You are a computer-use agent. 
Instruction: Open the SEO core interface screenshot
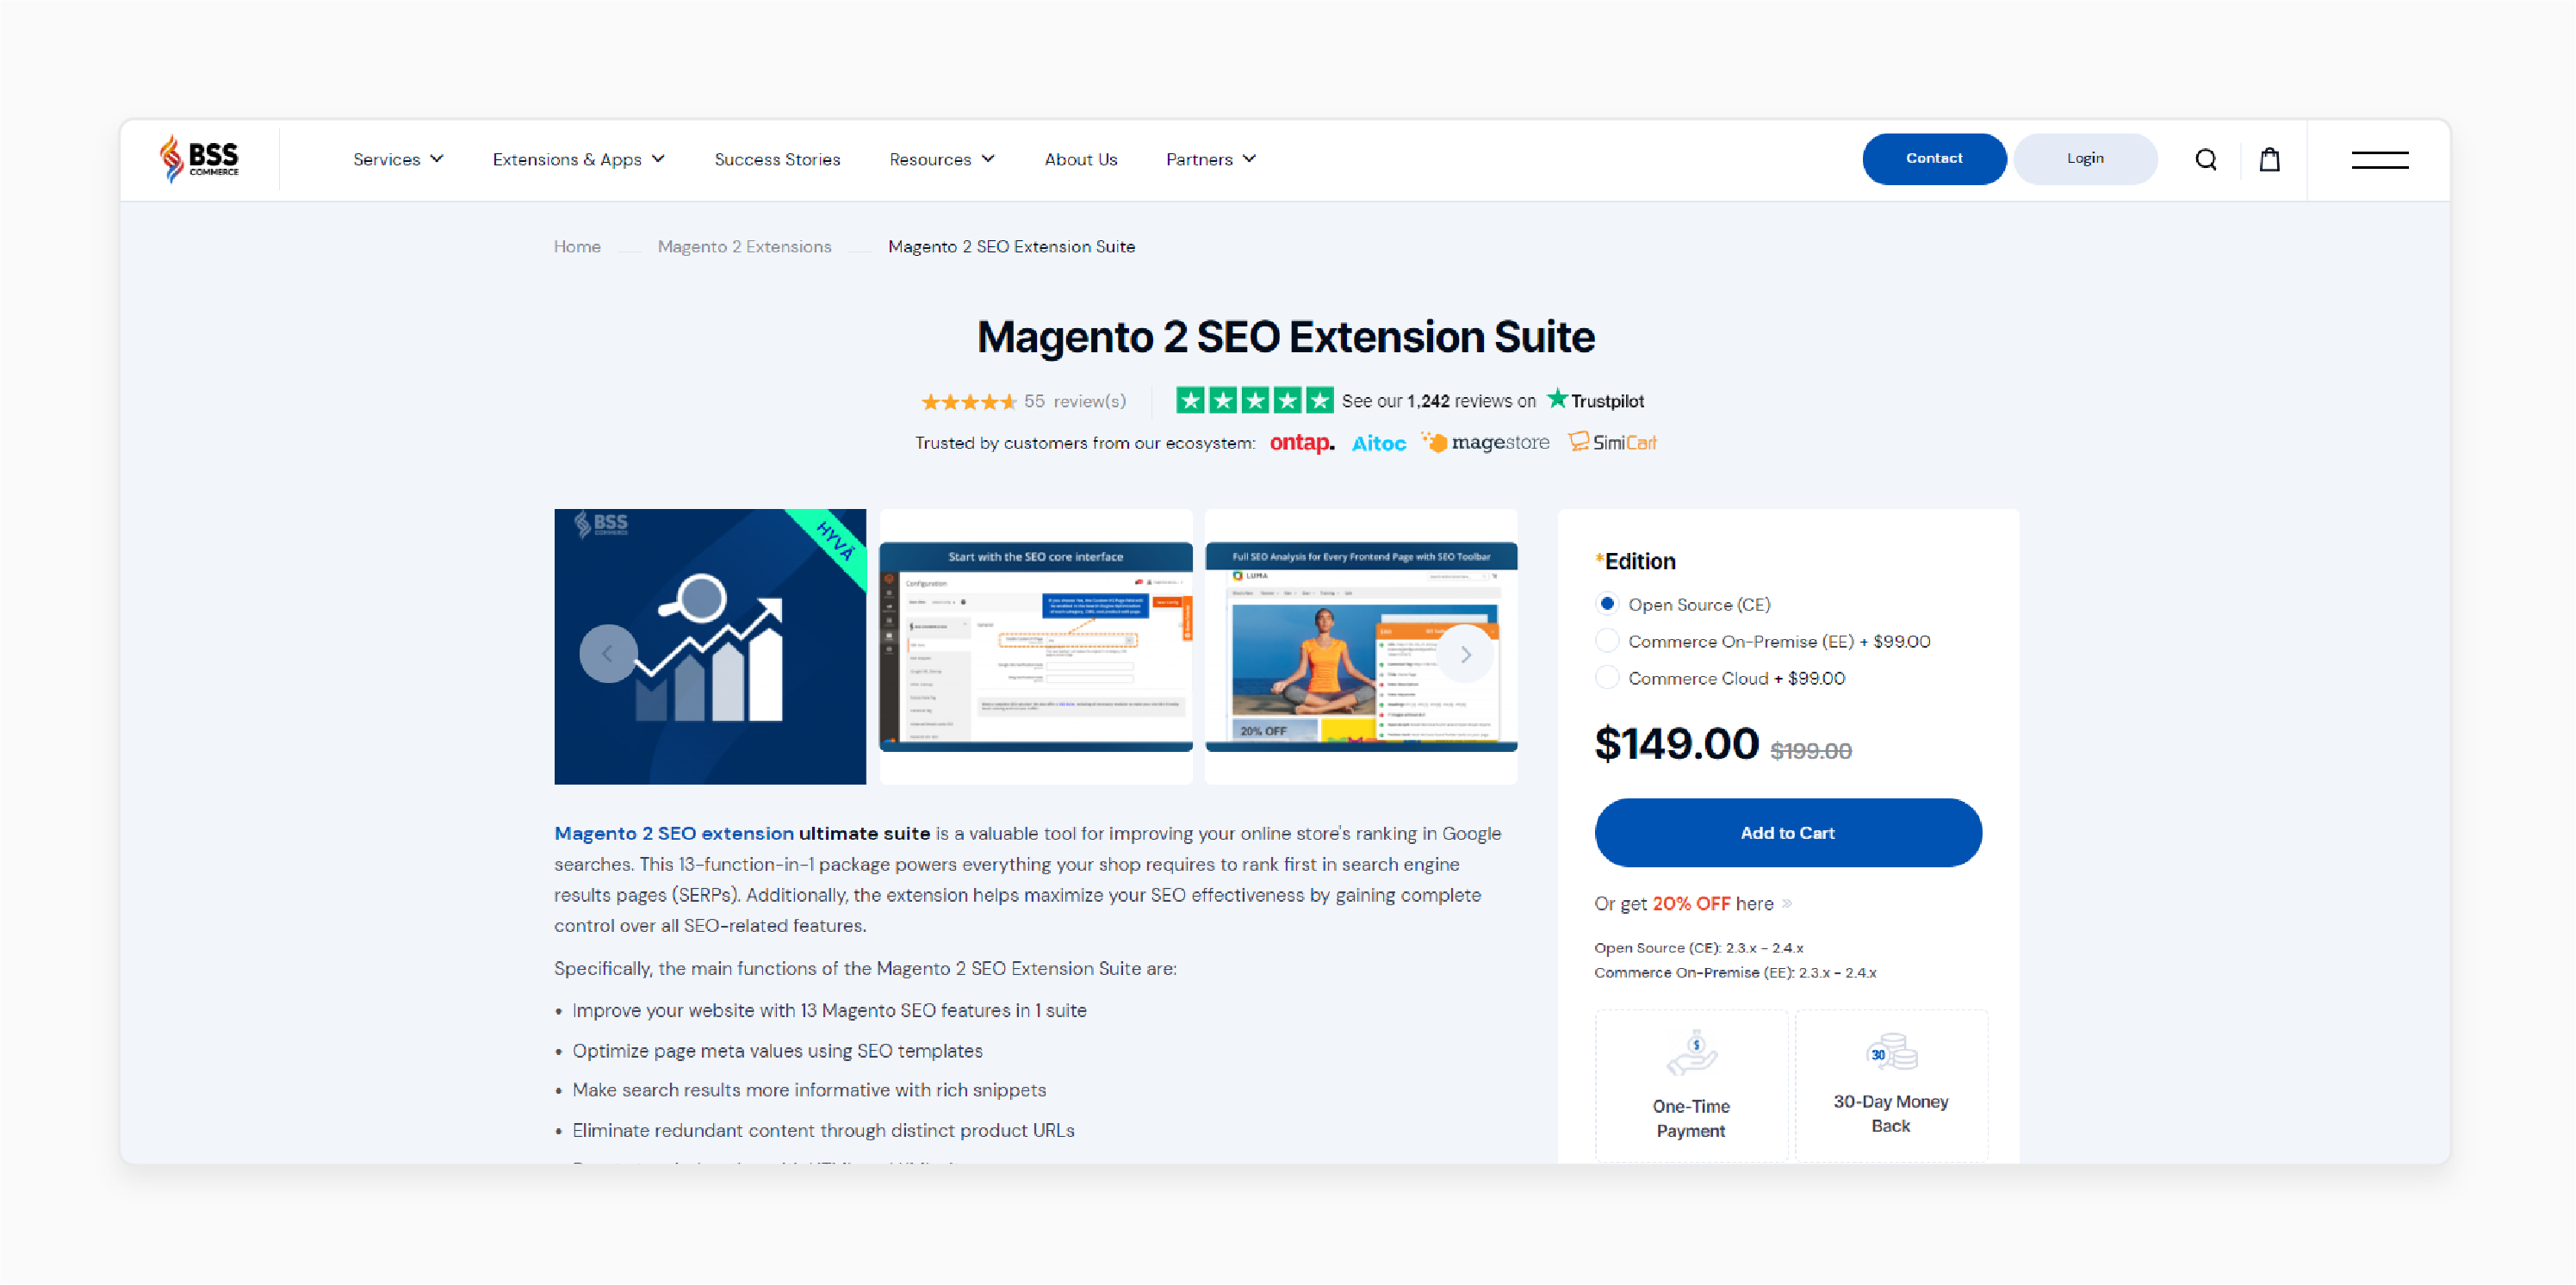tap(1035, 646)
